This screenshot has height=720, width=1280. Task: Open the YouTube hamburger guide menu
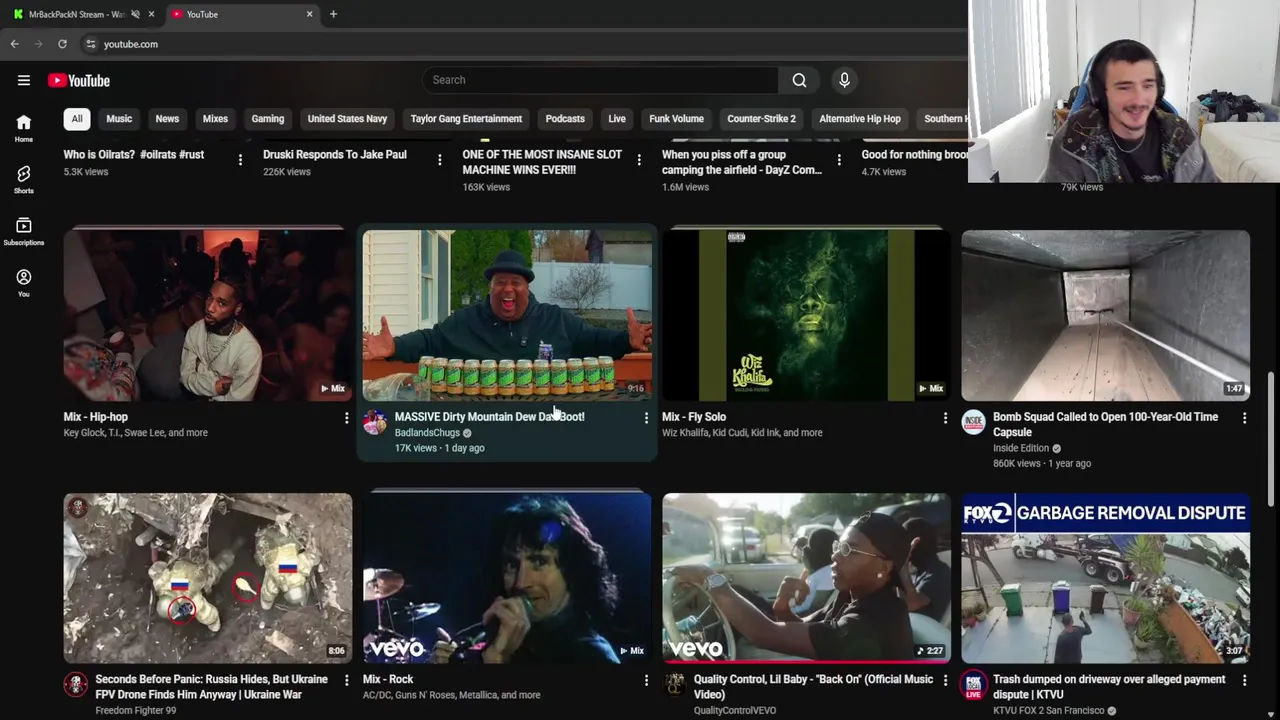tap(24, 80)
